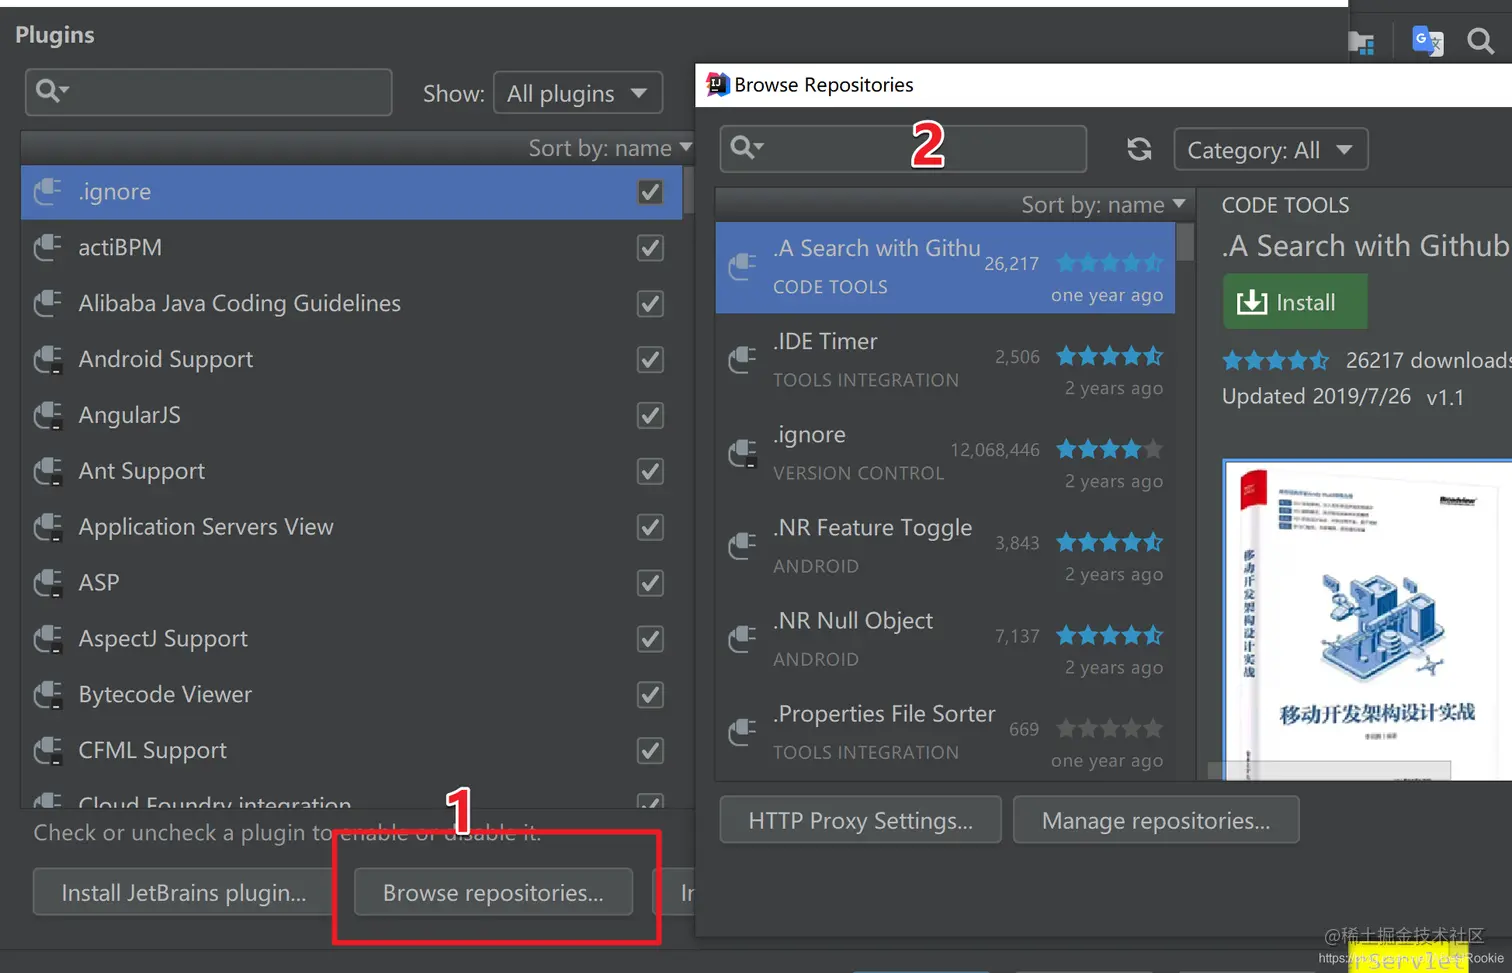
Task: Click the .A Search with Github plugin icon
Action: (742, 266)
